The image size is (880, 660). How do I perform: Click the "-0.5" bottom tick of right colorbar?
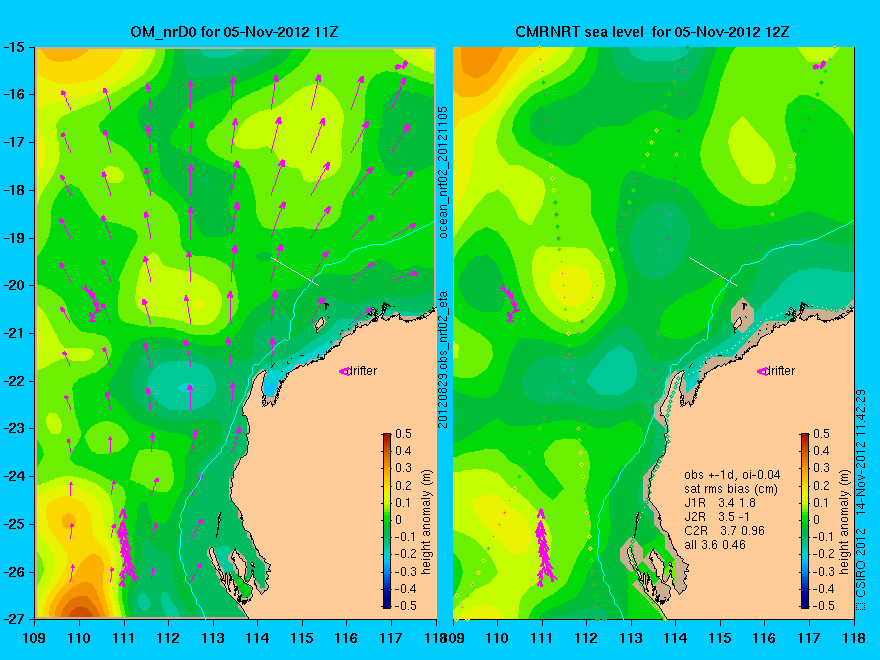point(824,606)
